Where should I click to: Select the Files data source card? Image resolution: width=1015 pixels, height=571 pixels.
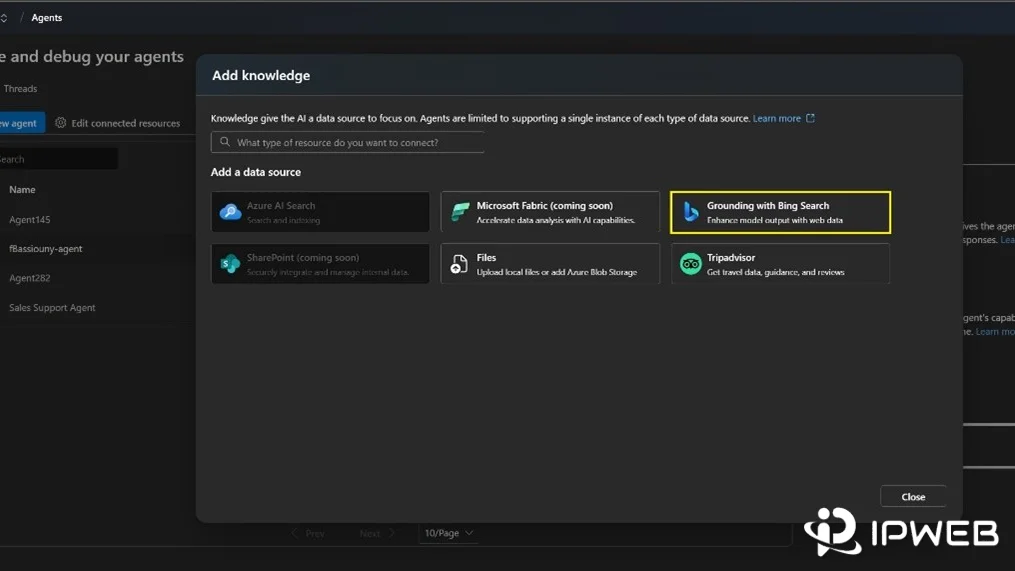tap(550, 263)
